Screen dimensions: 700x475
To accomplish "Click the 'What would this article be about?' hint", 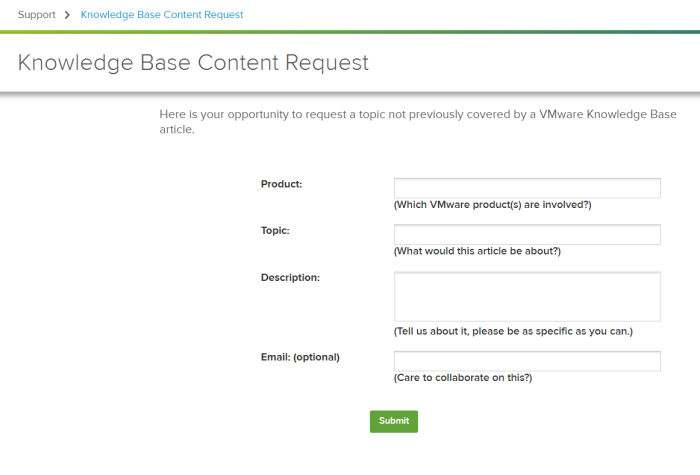I will (477, 251).
